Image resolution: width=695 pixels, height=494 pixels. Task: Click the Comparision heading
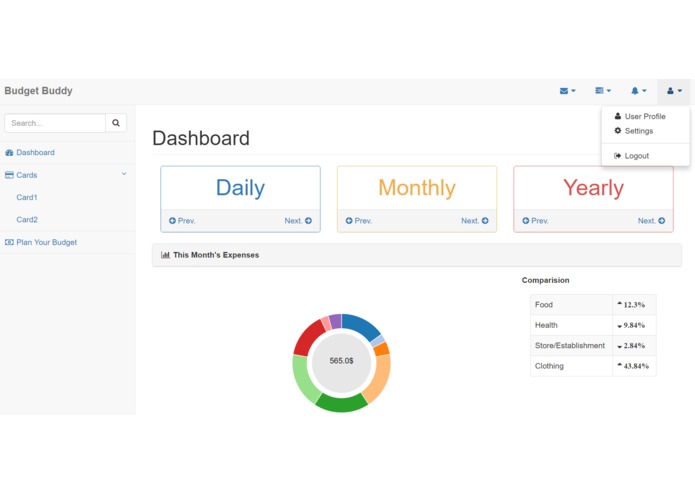pos(545,280)
